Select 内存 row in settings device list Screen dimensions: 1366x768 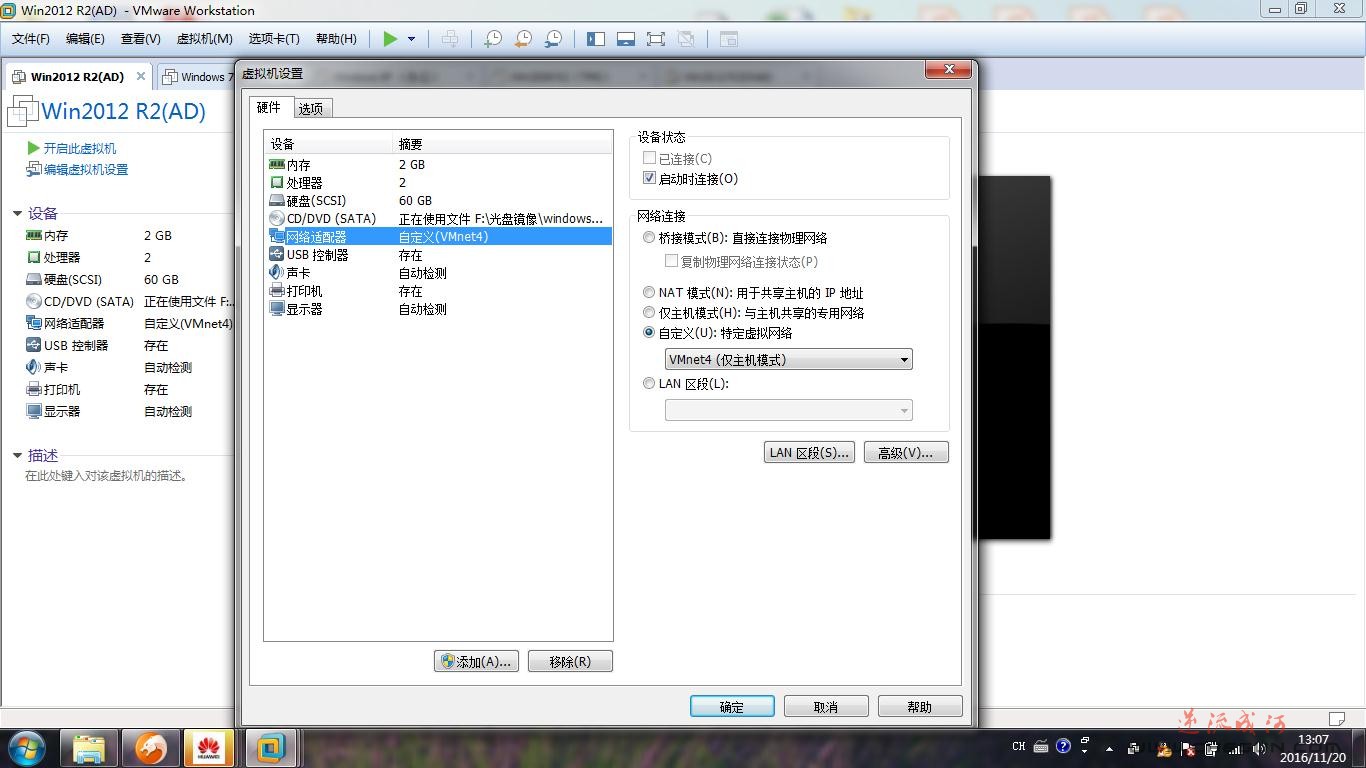click(438, 165)
